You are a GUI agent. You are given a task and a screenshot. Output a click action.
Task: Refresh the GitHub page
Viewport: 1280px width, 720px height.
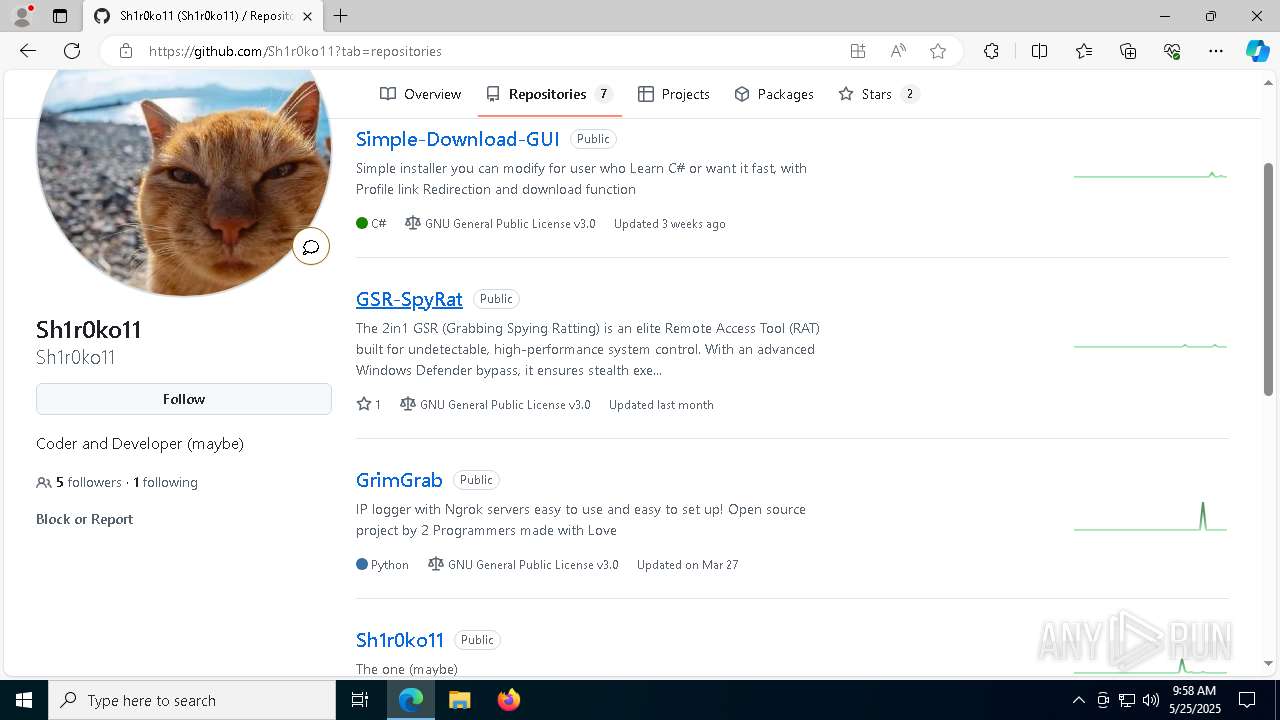[72, 51]
